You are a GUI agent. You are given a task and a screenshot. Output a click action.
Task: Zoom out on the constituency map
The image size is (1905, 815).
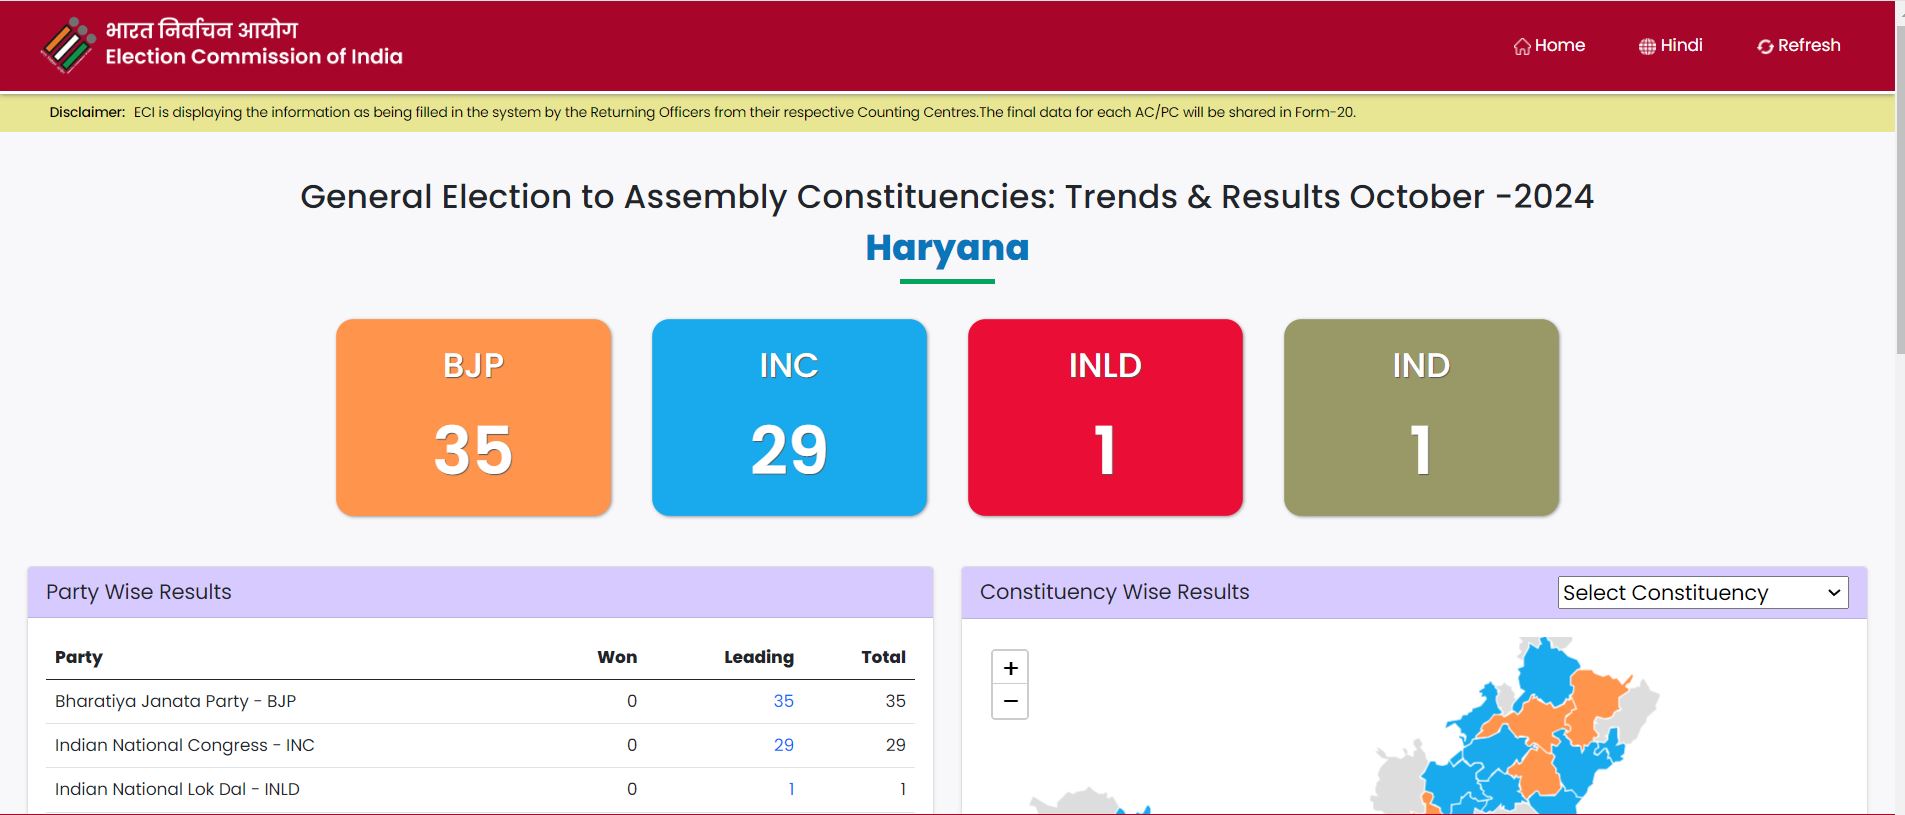click(x=1010, y=701)
